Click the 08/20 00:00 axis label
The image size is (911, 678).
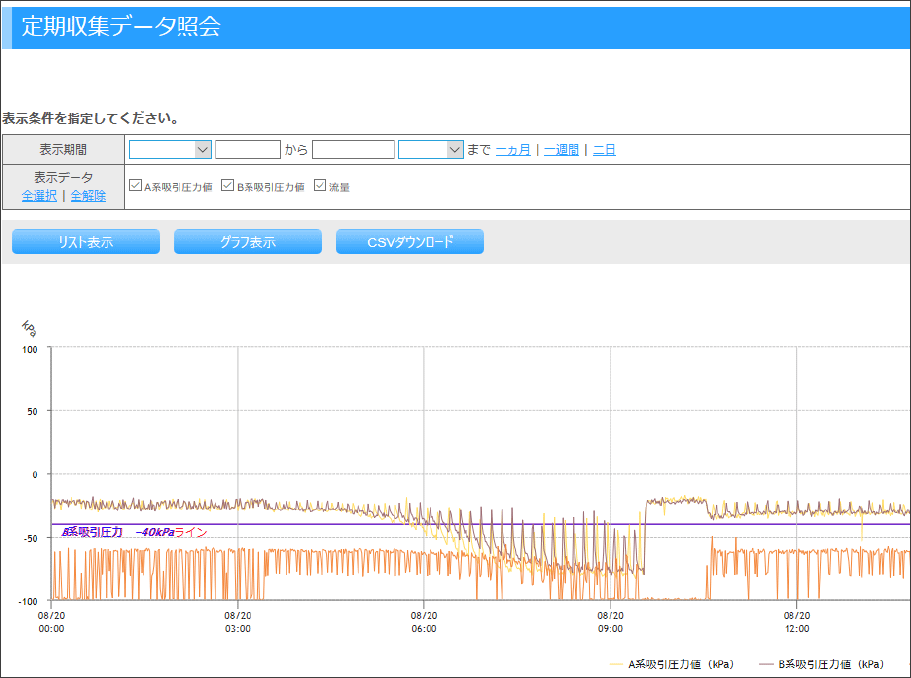click(x=51, y=622)
